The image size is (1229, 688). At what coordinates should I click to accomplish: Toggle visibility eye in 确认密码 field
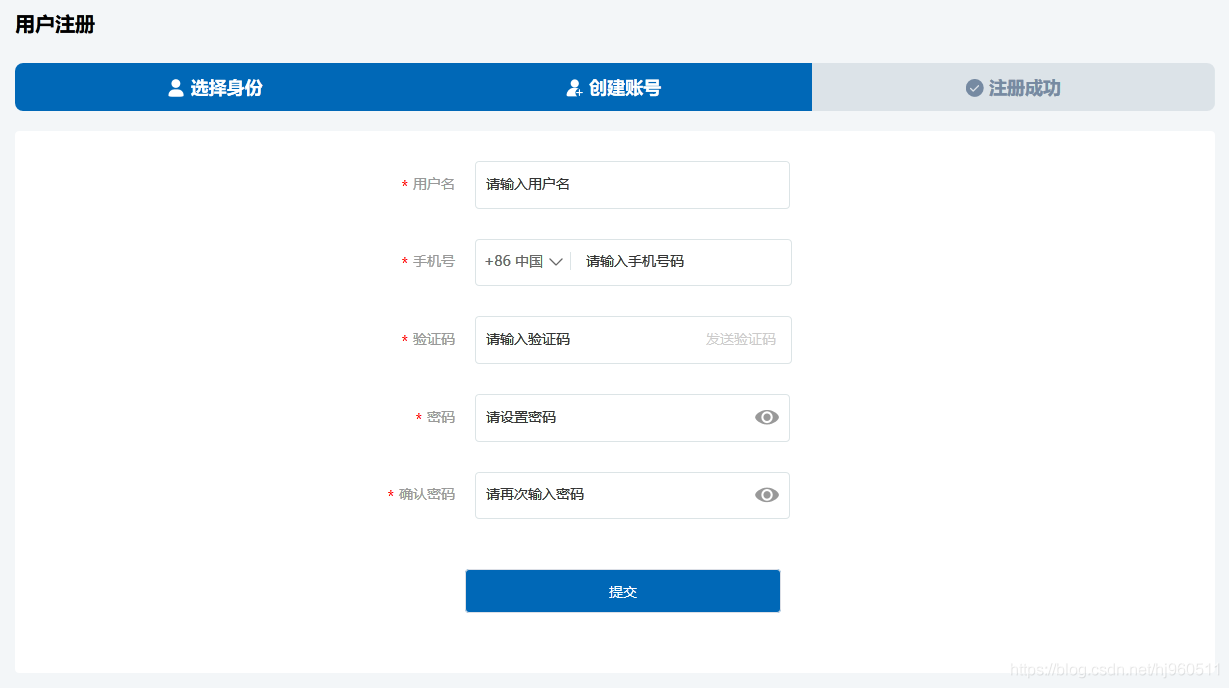click(767, 495)
